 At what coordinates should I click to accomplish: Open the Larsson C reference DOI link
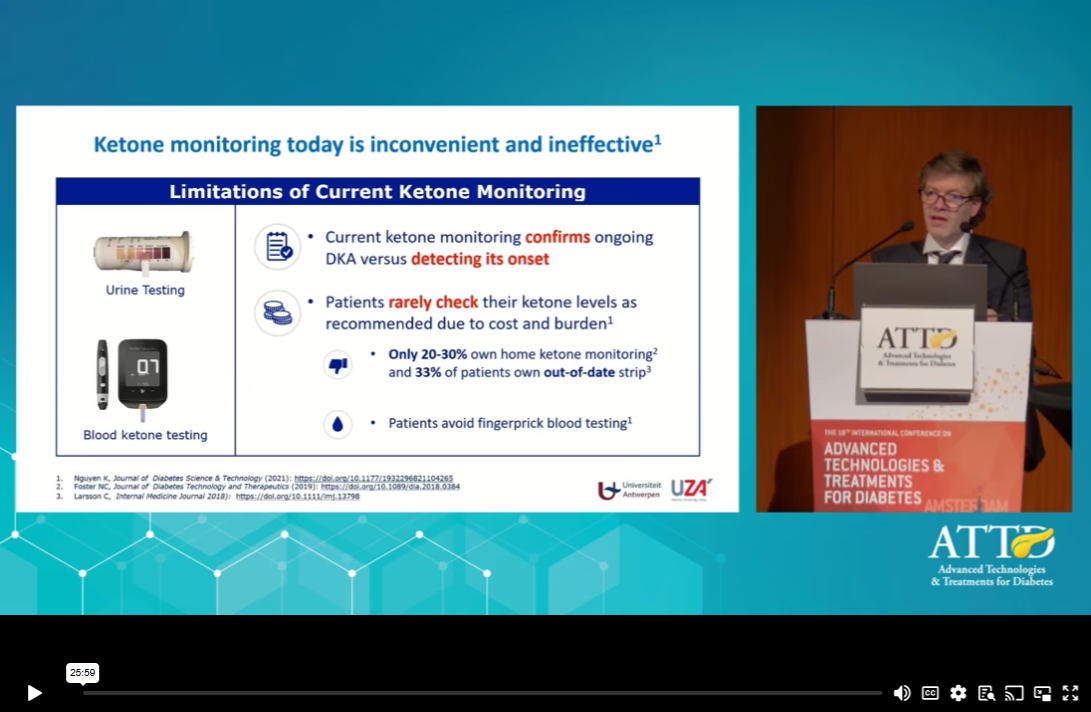298,496
